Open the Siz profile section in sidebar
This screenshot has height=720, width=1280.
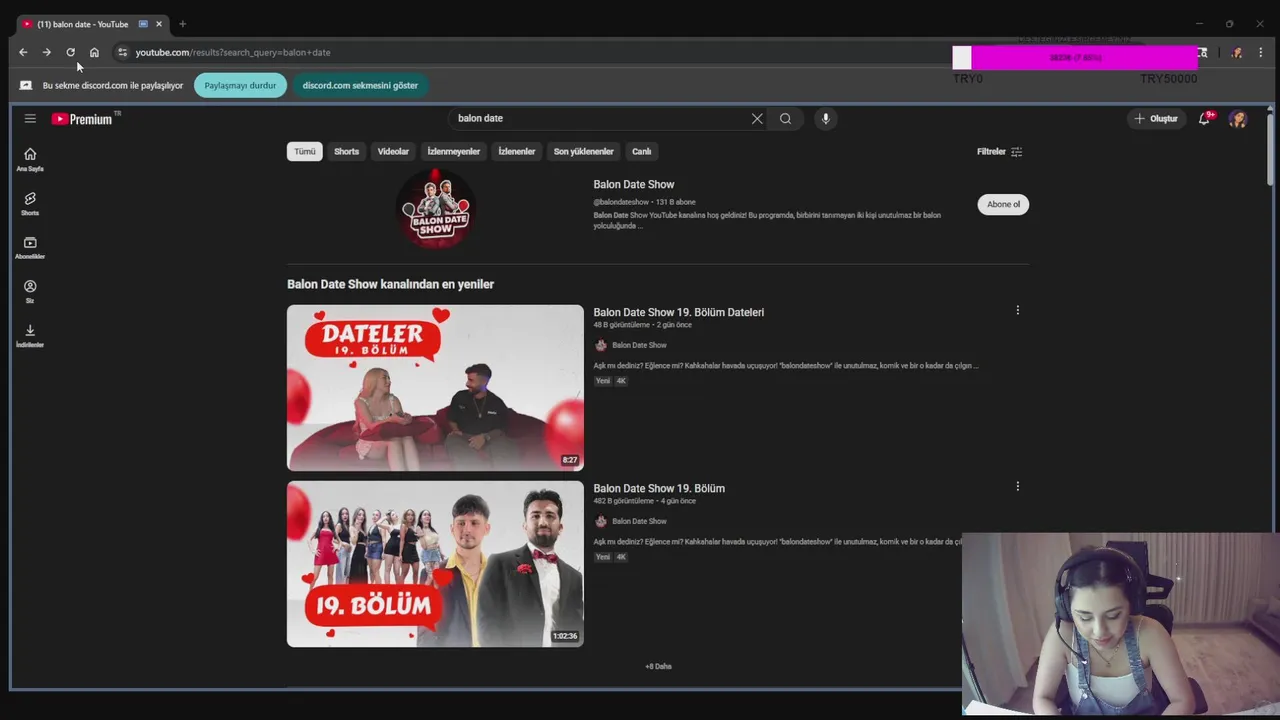30,291
